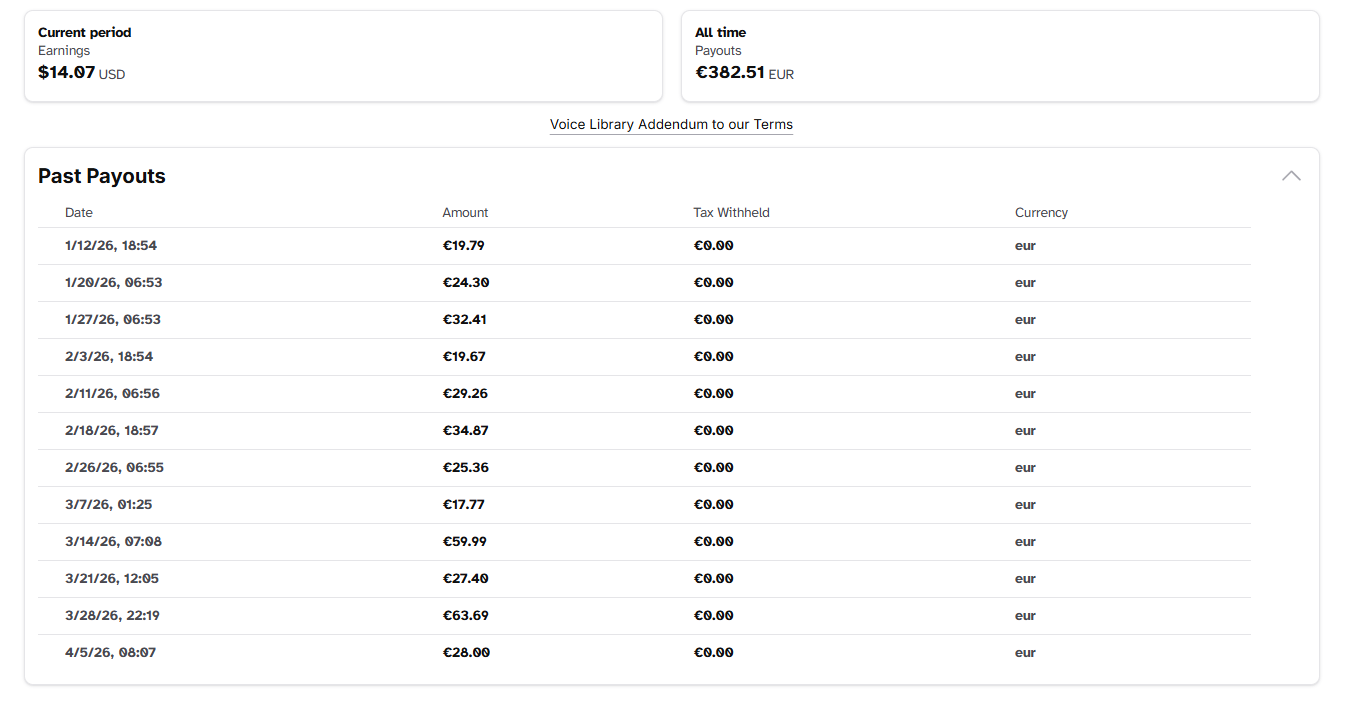Click the All time Payouts card

[1000, 55]
